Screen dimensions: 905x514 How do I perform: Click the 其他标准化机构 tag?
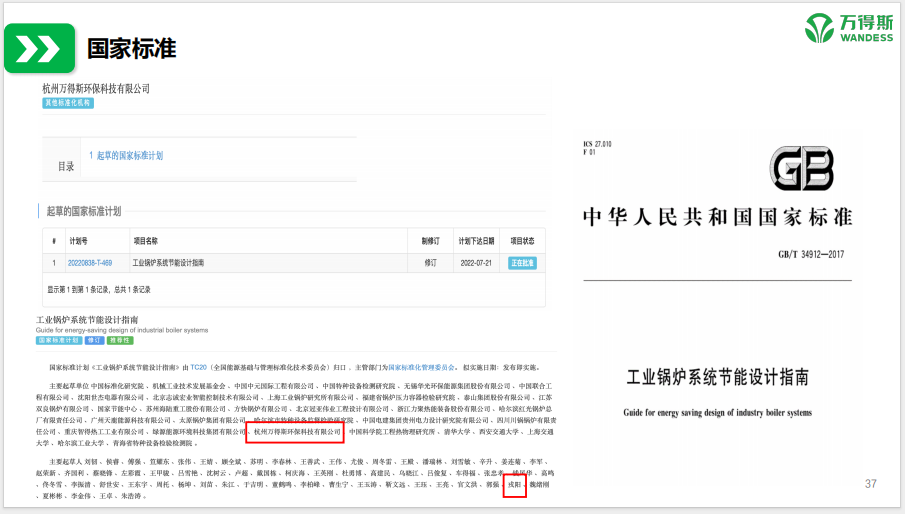click(67, 103)
